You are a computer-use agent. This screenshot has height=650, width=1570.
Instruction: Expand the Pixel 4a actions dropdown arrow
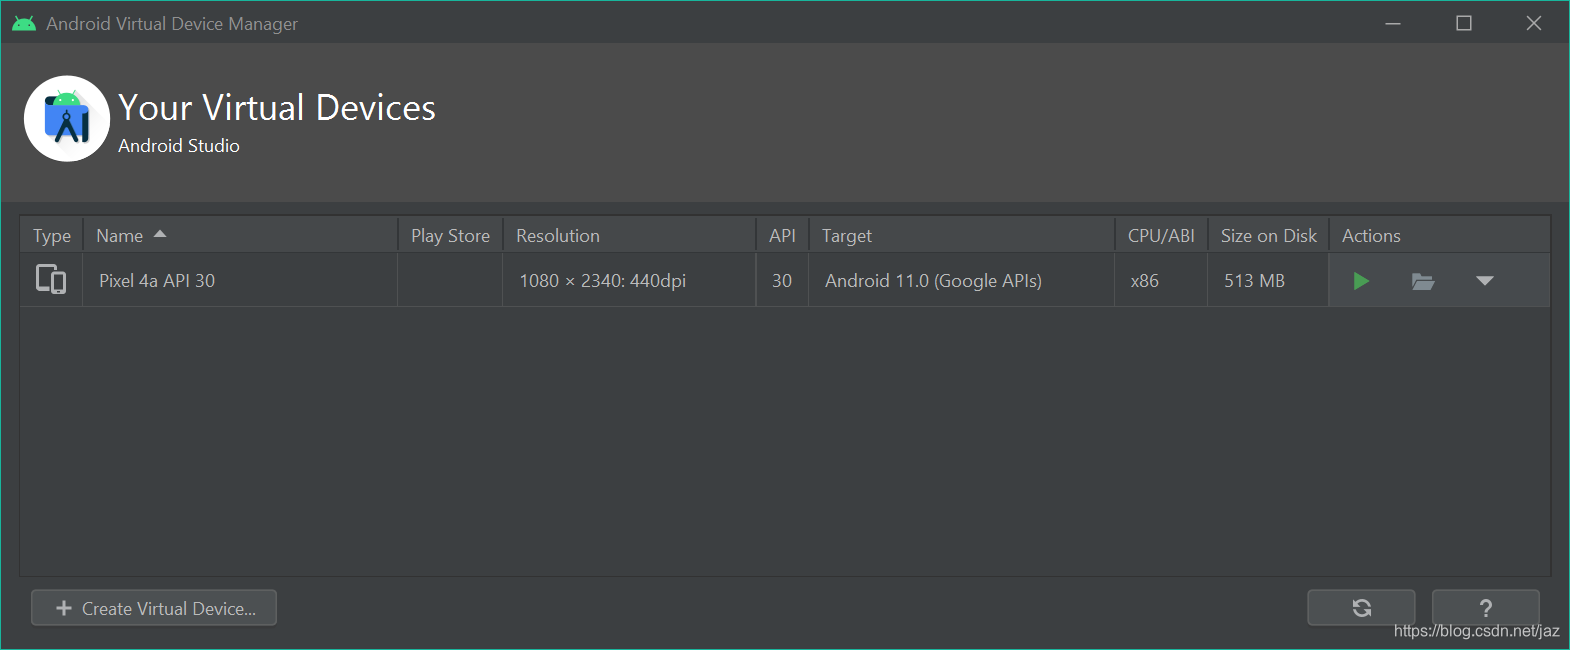tap(1485, 281)
